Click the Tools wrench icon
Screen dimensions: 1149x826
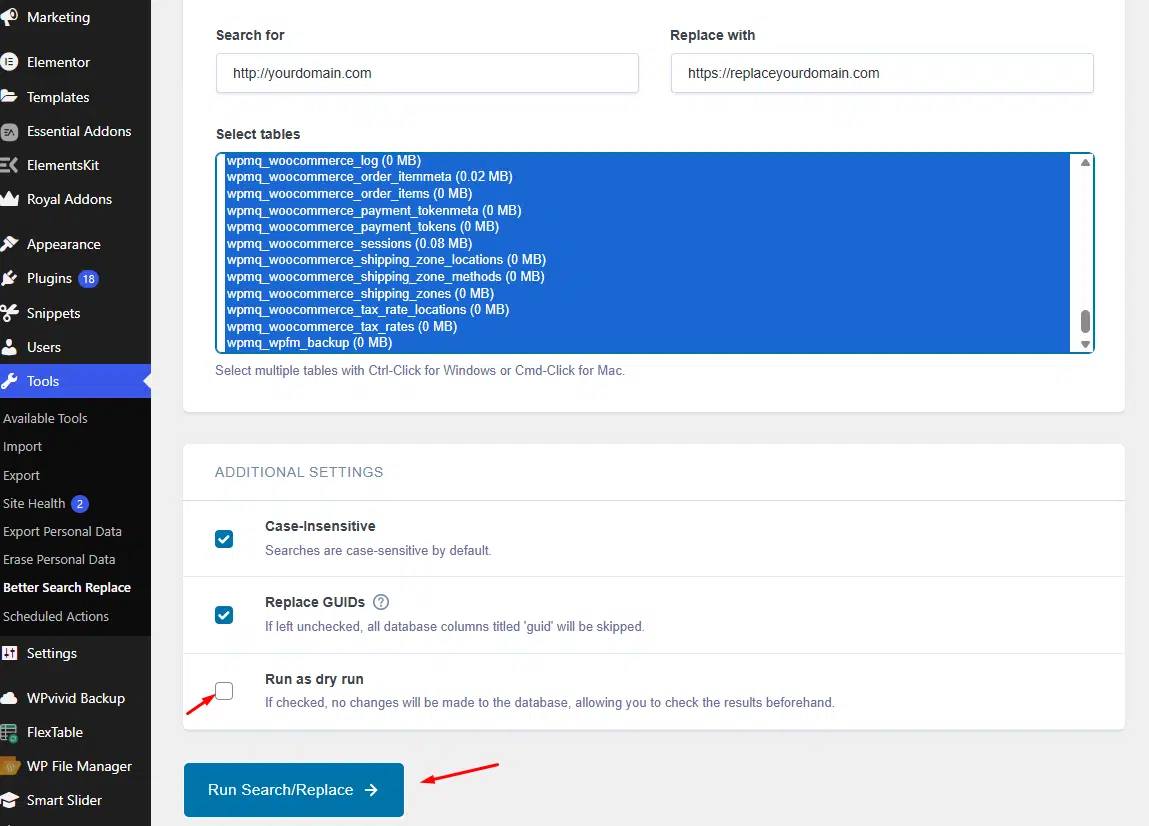tap(9, 381)
